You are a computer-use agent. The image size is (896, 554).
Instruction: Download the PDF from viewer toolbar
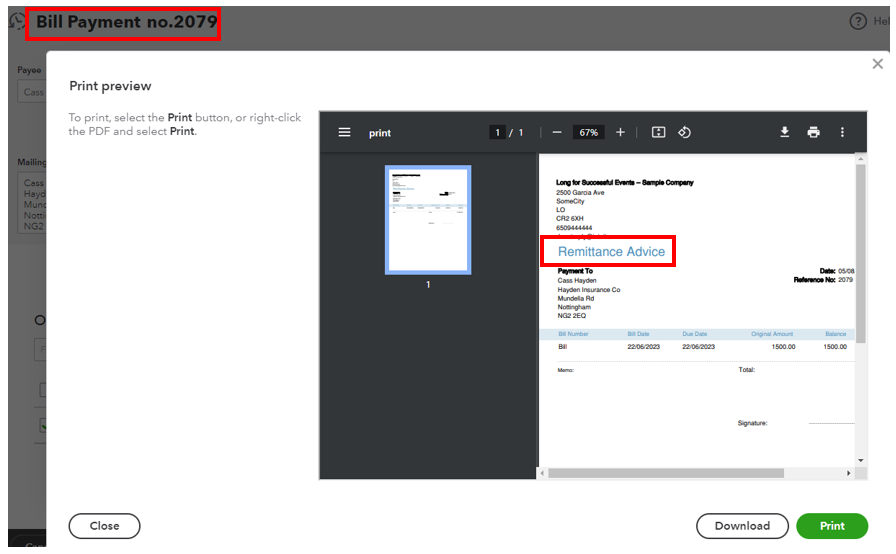[785, 132]
